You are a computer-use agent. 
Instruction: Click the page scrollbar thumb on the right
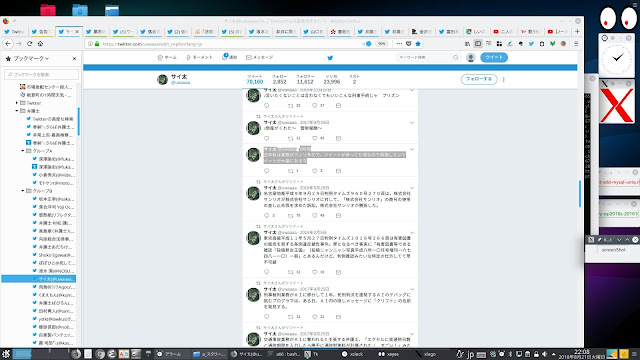580,194
